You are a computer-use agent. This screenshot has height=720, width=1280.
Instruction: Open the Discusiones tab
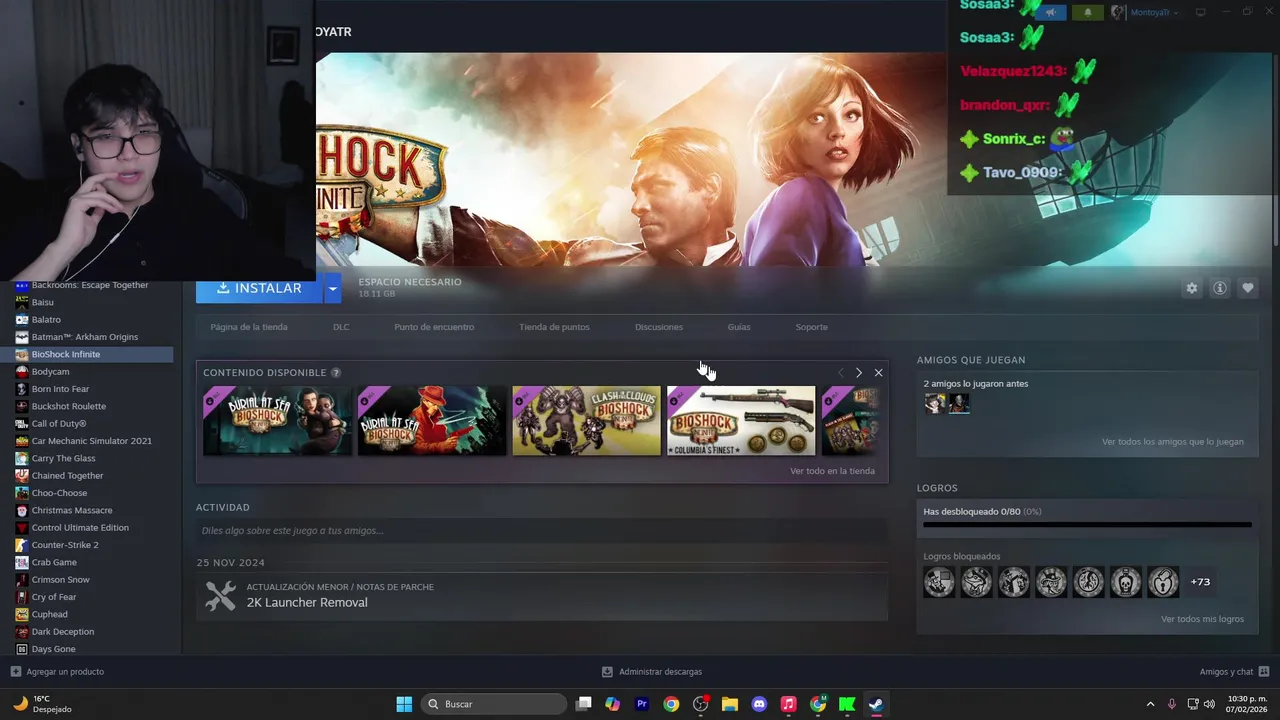click(x=659, y=327)
